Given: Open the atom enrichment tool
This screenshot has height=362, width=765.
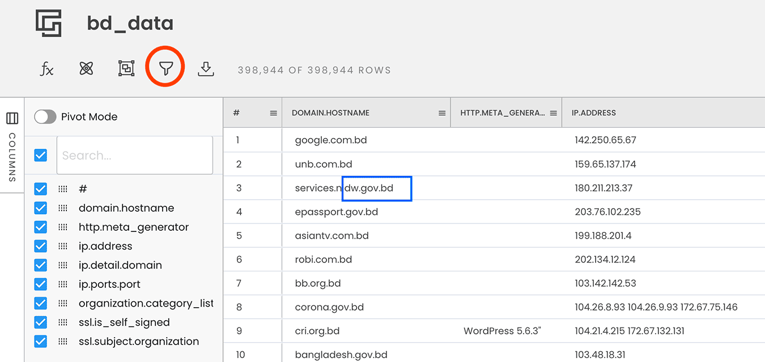Looking at the screenshot, I should tap(86, 69).
